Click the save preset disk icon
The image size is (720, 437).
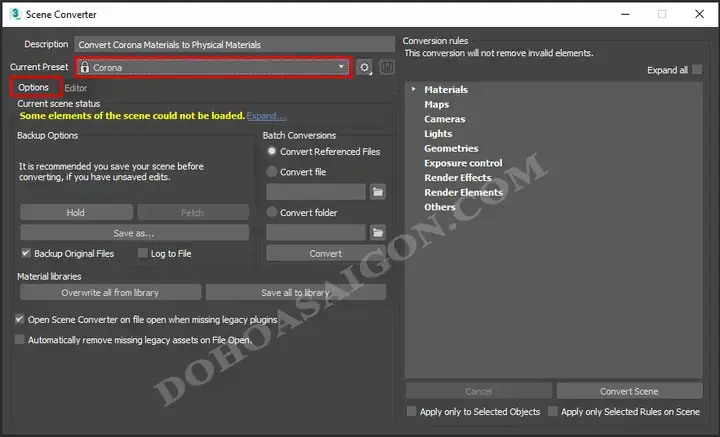pyautogui.click(x=387, y=67)
